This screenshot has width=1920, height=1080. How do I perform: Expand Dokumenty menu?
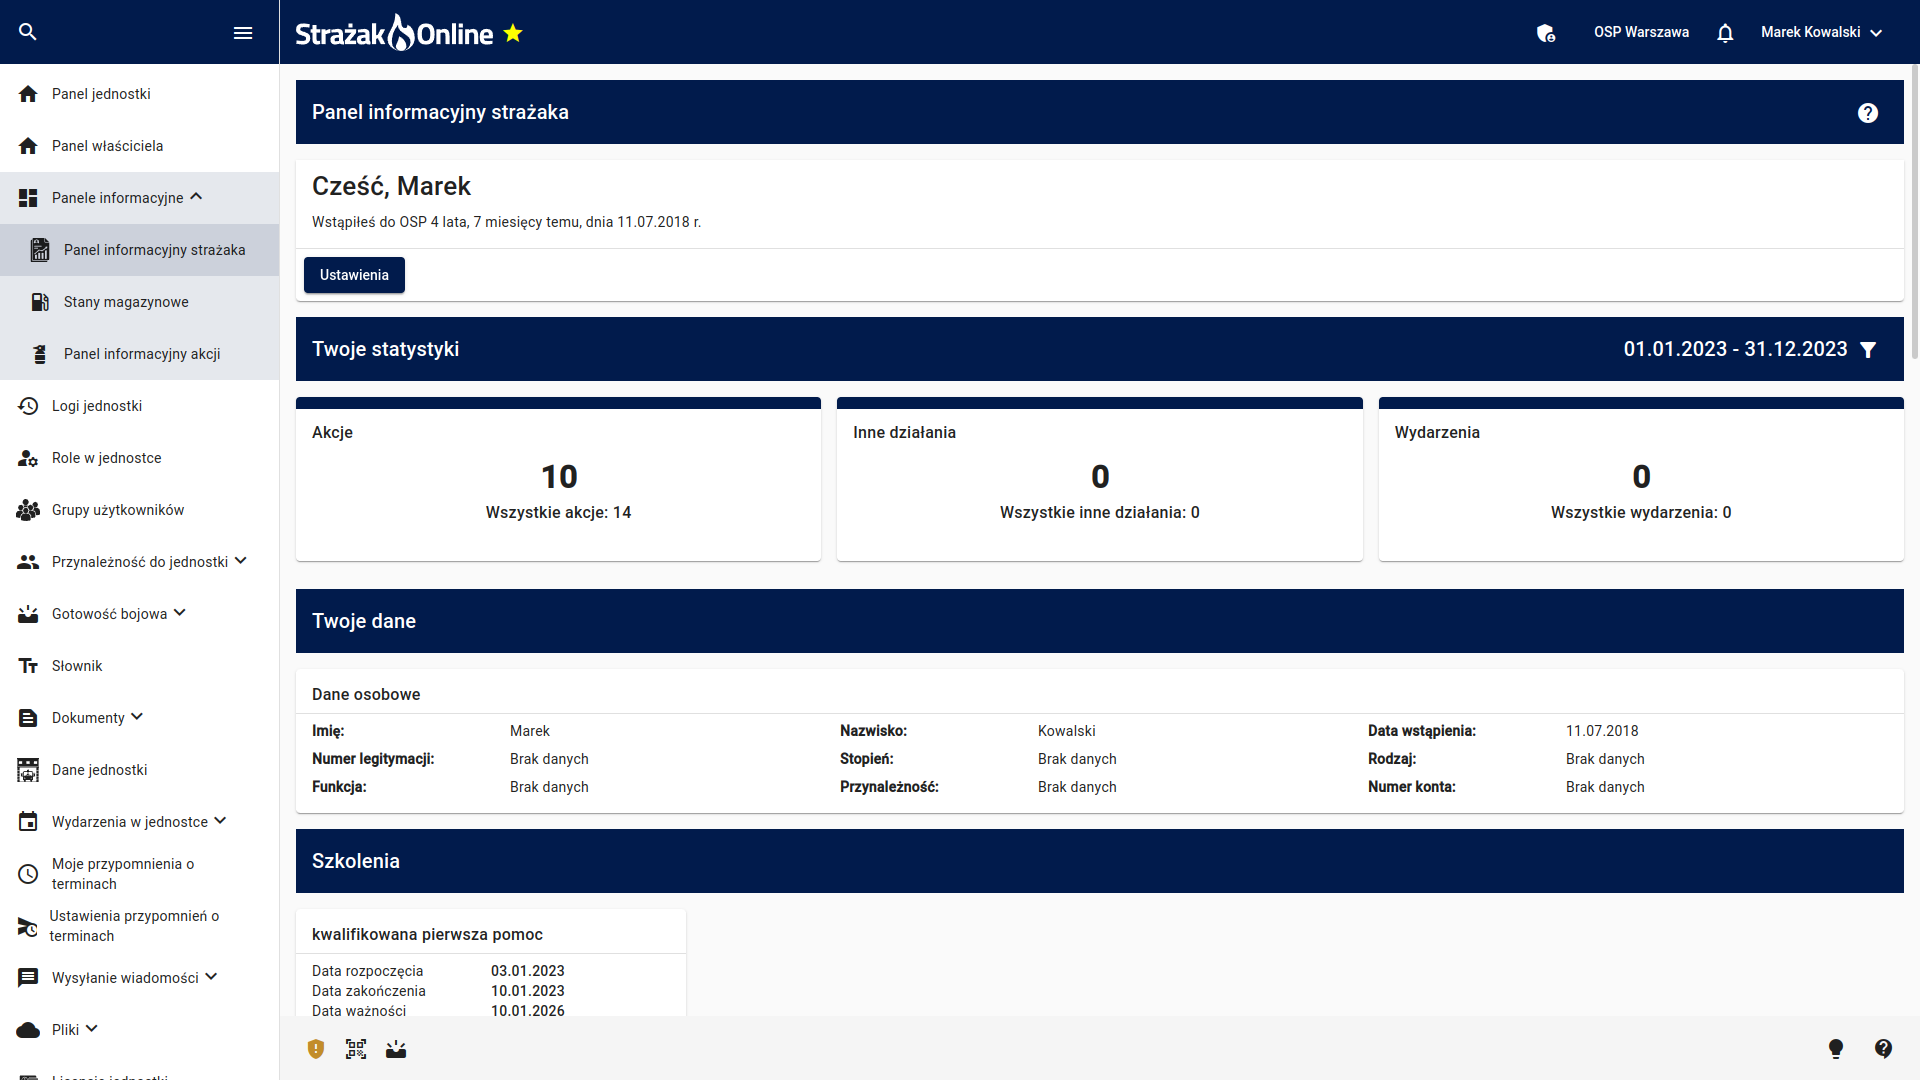(x=139, y=718)
